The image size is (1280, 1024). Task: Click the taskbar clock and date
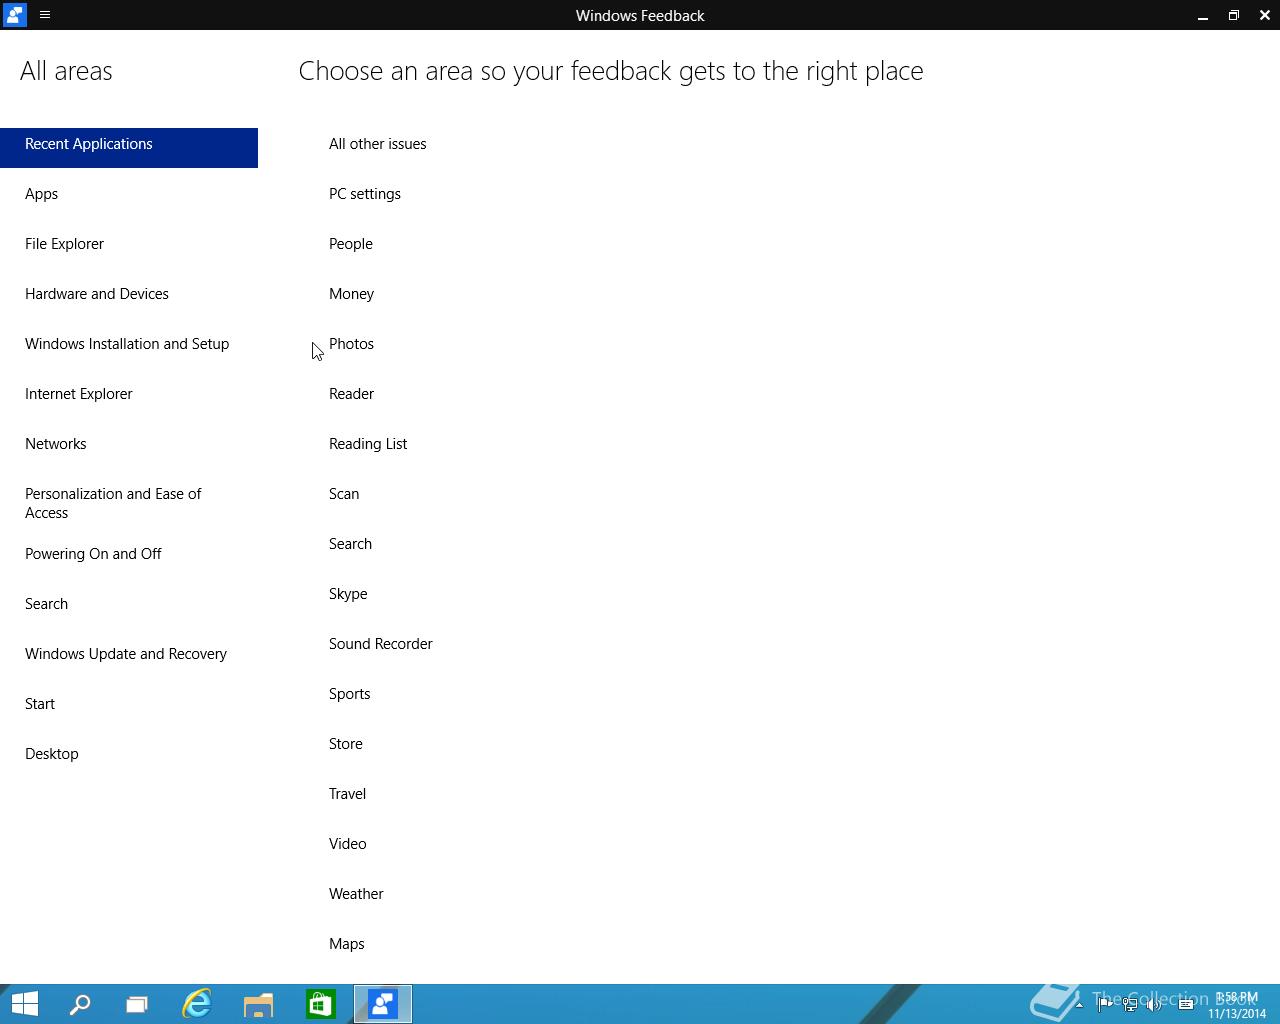point(1237,1005)
